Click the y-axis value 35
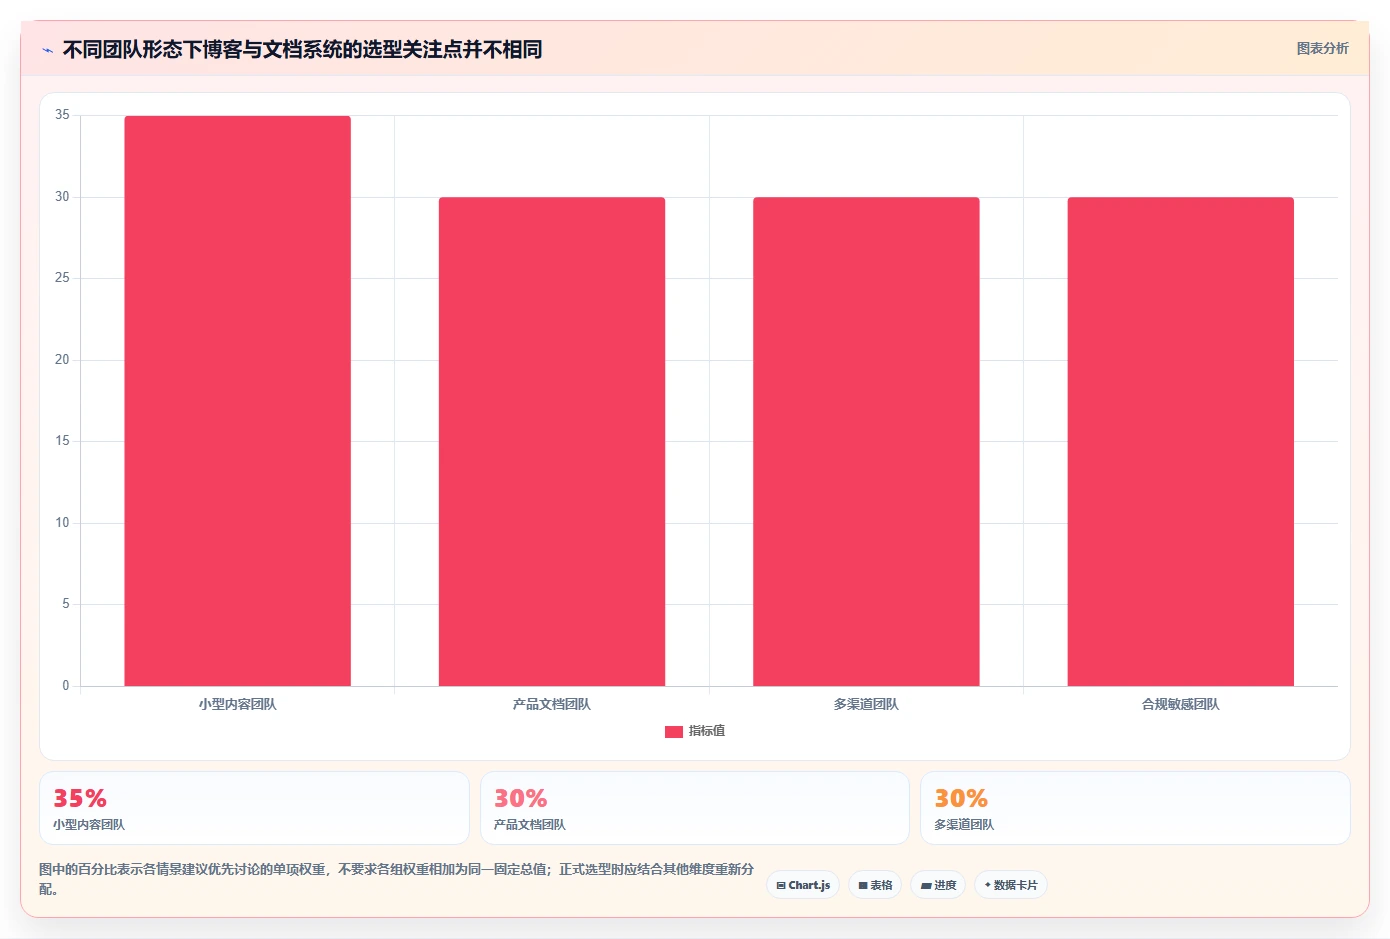Image resolution: width=1390 pixels, height=939 pixels. 62,115
